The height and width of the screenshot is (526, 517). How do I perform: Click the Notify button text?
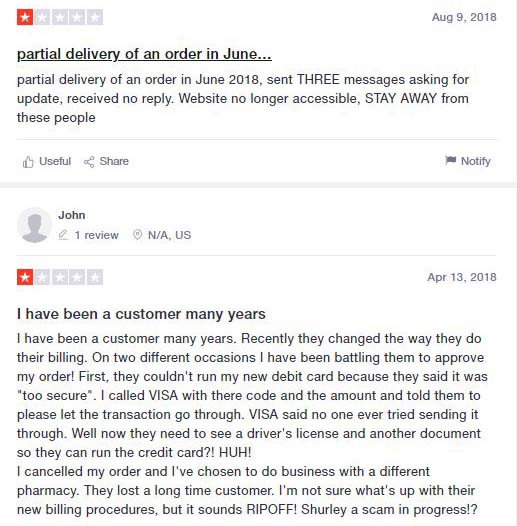point(476,161)
